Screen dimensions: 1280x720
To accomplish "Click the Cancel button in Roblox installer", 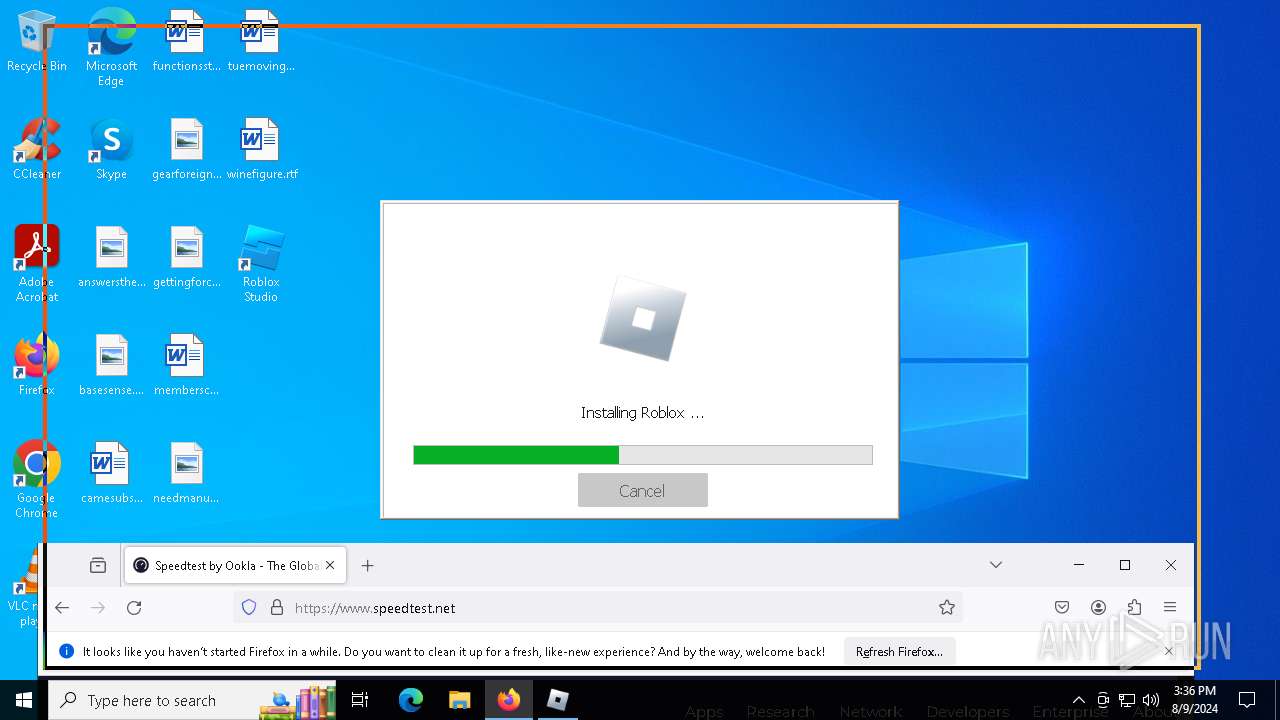I will (642, 490).
